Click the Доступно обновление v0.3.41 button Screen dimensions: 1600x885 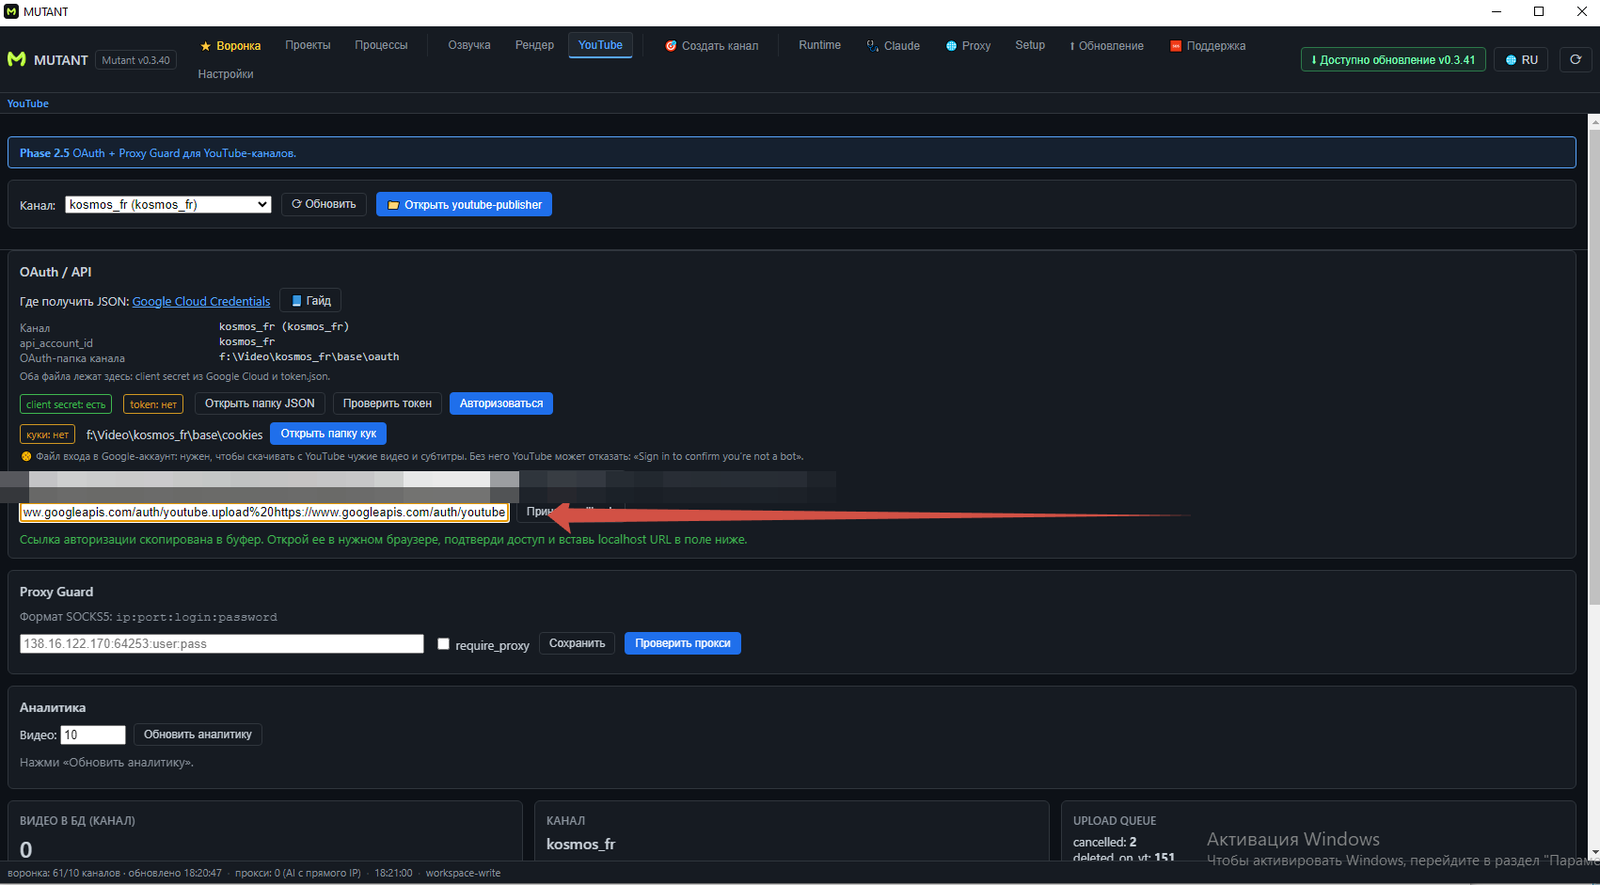coord(1393,60)
